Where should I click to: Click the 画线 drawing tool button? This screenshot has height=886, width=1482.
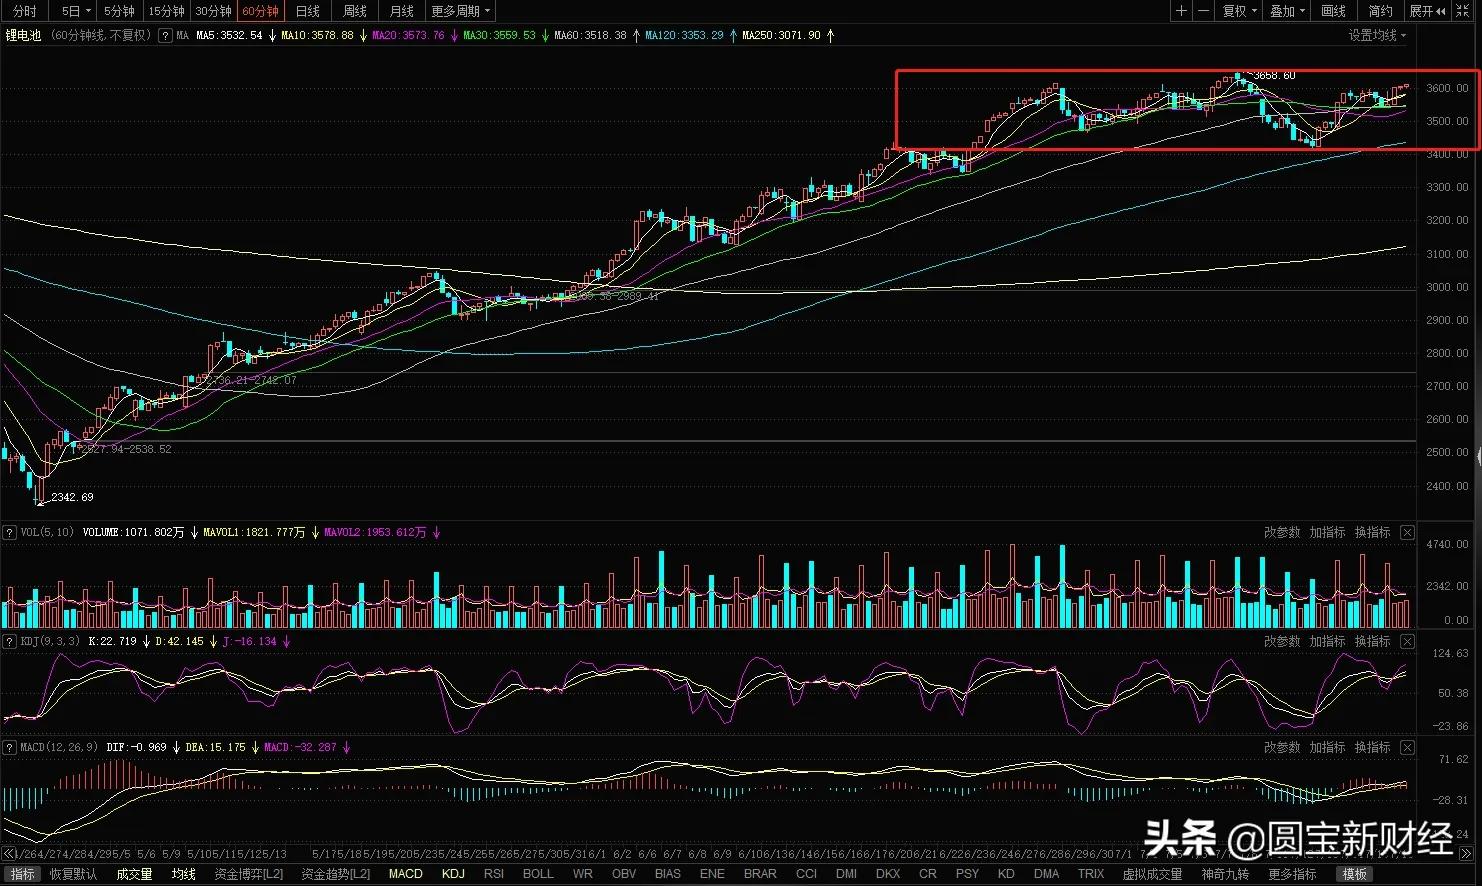point(1333,11)
